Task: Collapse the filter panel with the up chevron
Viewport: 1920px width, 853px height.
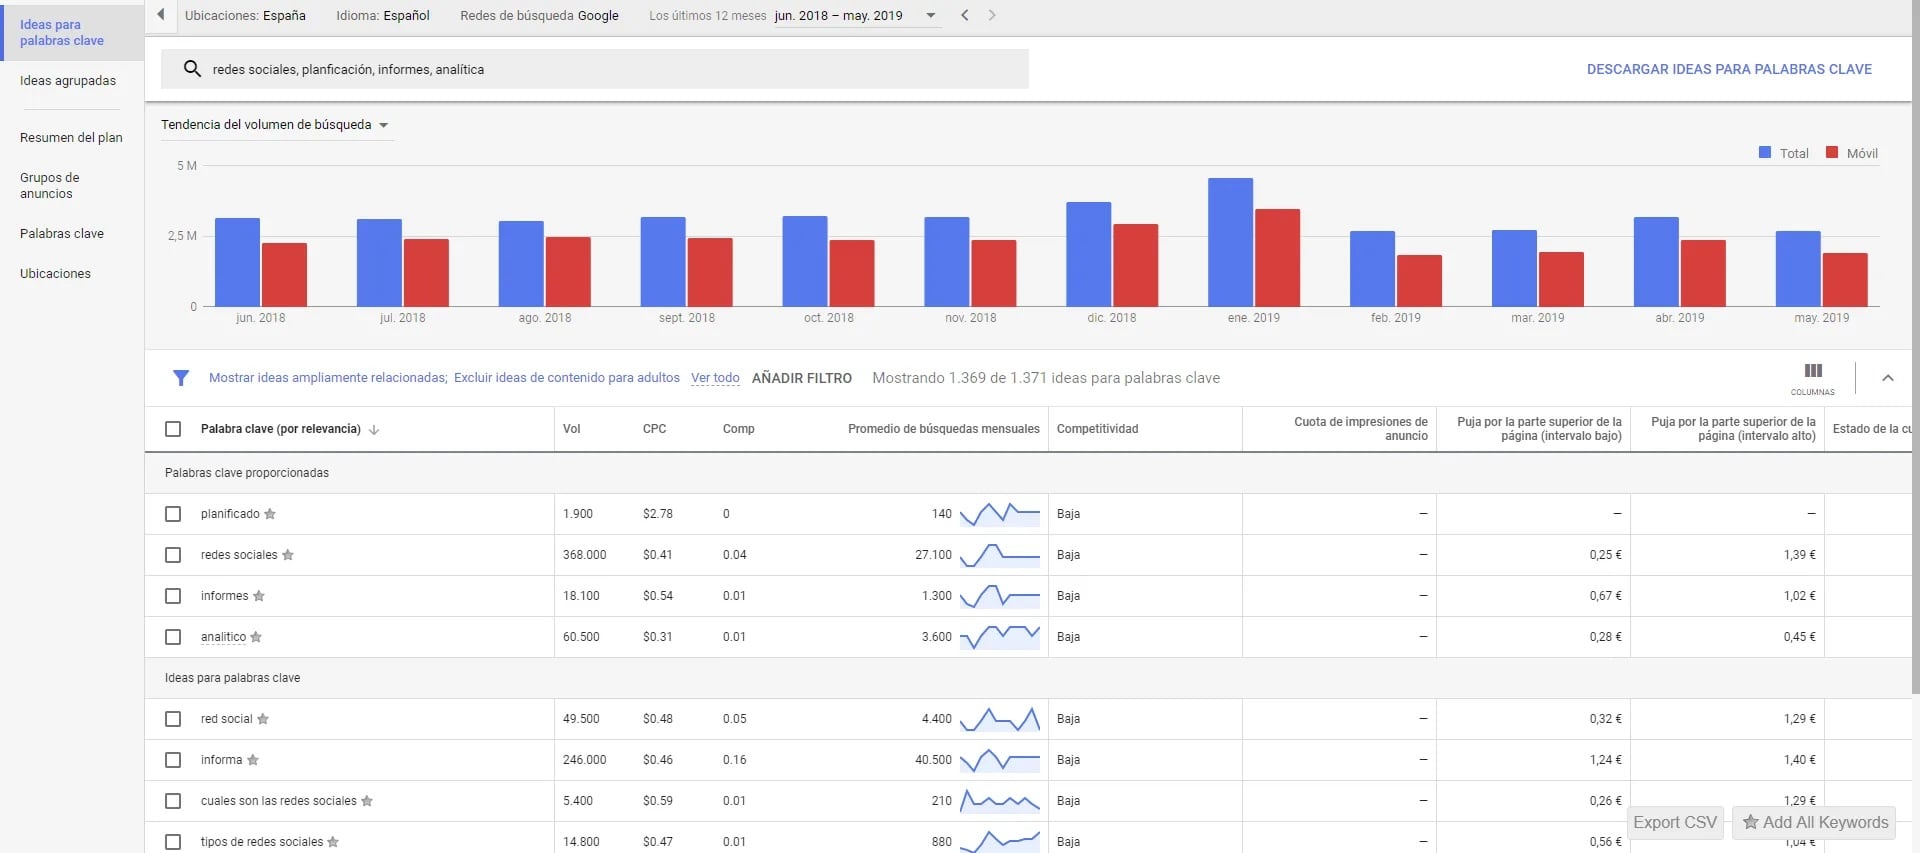Action: (1888, 378)
